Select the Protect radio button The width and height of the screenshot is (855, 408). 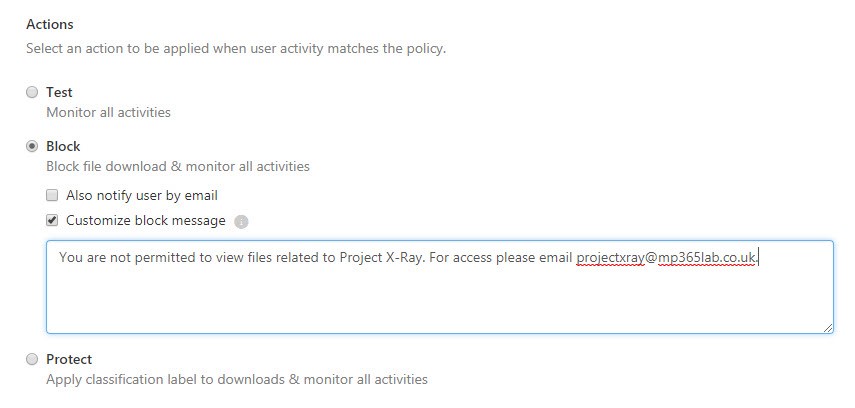[32, 359]
